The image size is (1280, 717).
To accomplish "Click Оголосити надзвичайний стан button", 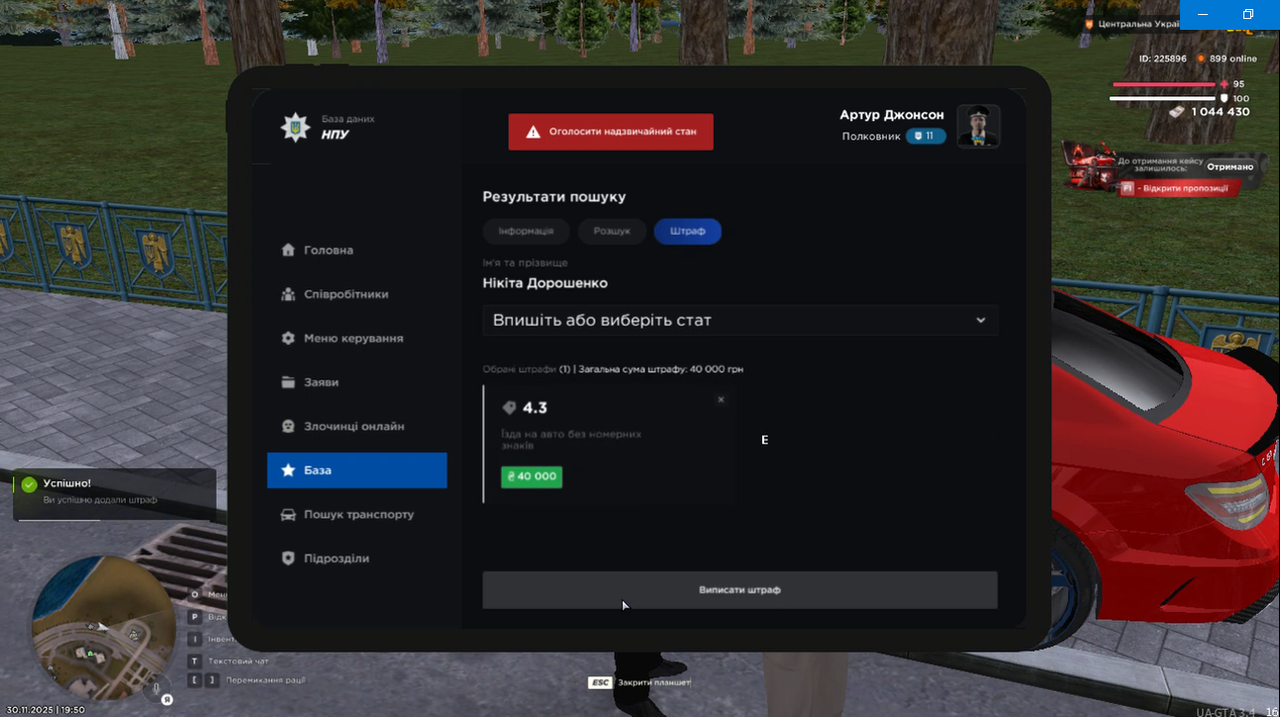I will coord(611,131).
